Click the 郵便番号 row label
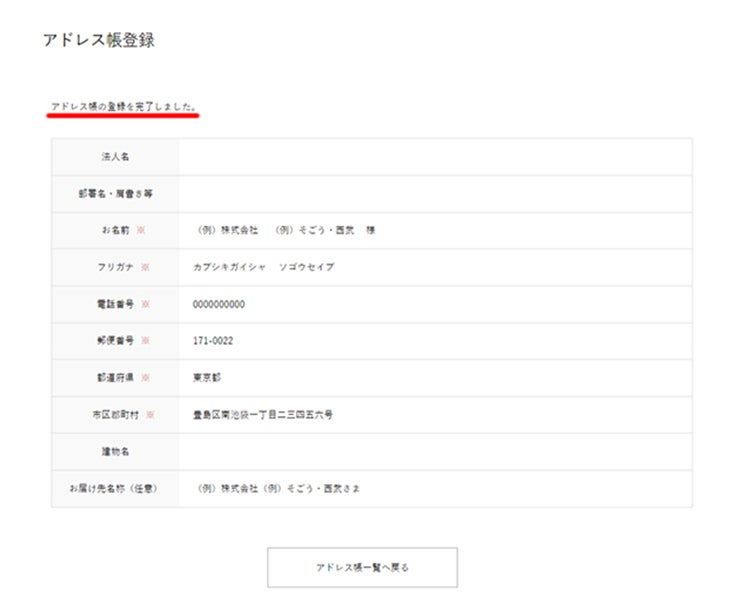The width and height of the screenshot is (750, 600). pos(115,341)
